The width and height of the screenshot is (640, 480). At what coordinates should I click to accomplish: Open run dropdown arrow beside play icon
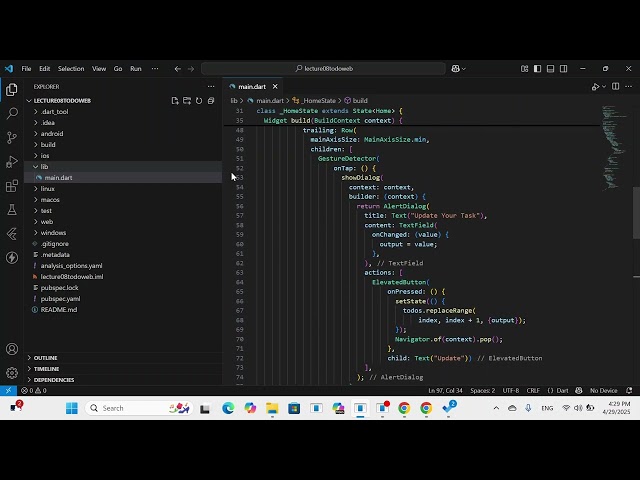(x=604, y=87)
